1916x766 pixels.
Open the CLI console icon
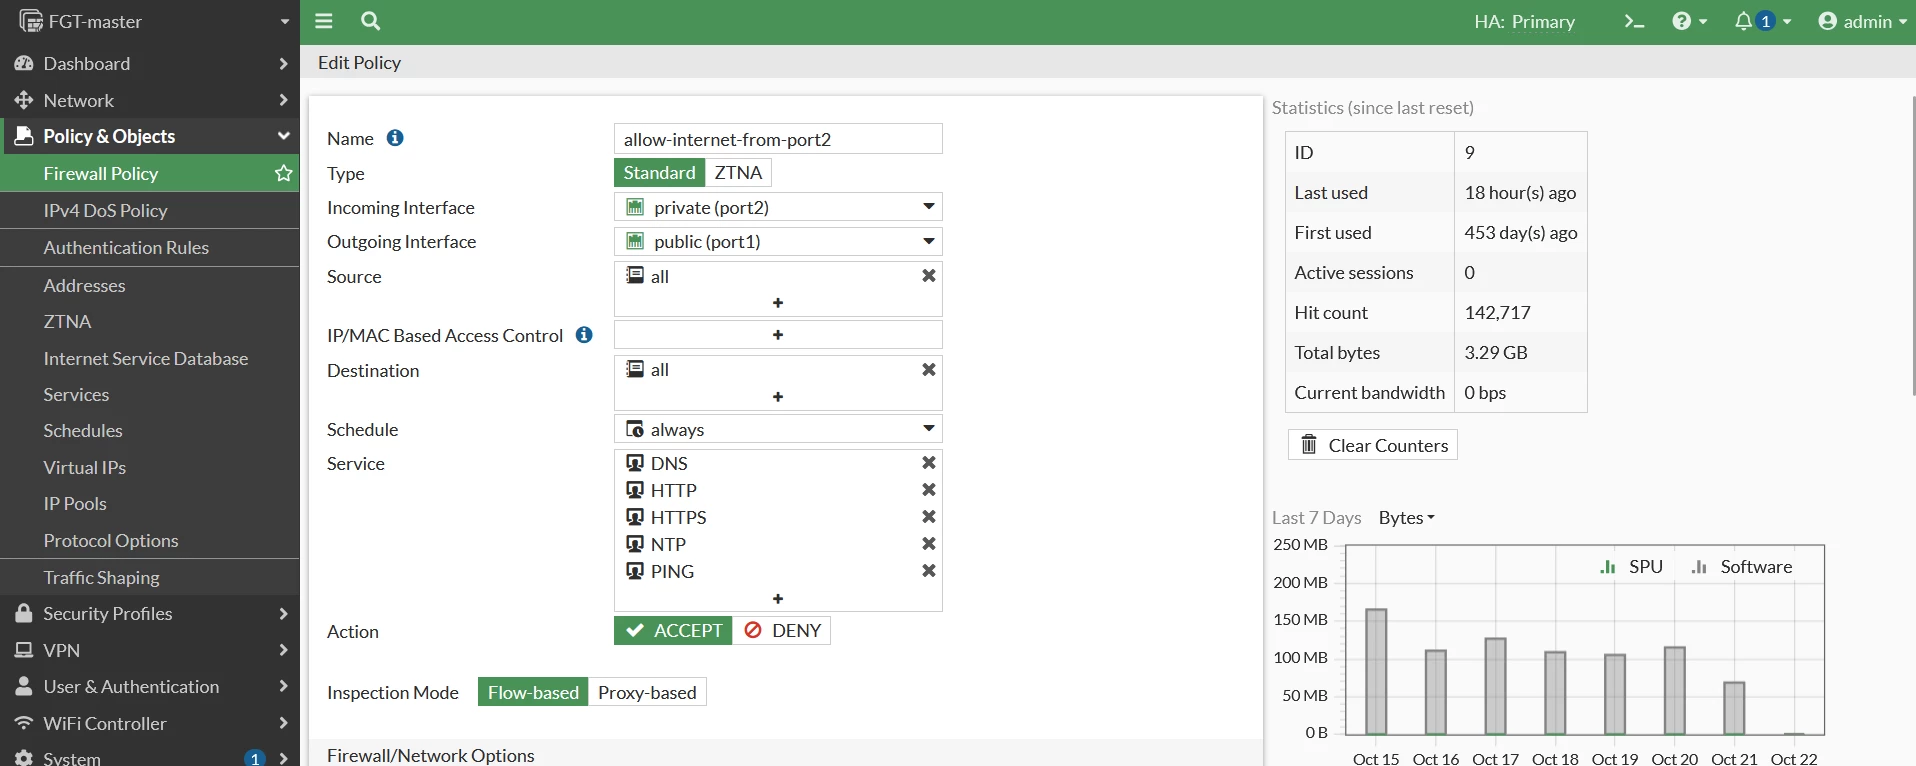(x=1634, y=21)
